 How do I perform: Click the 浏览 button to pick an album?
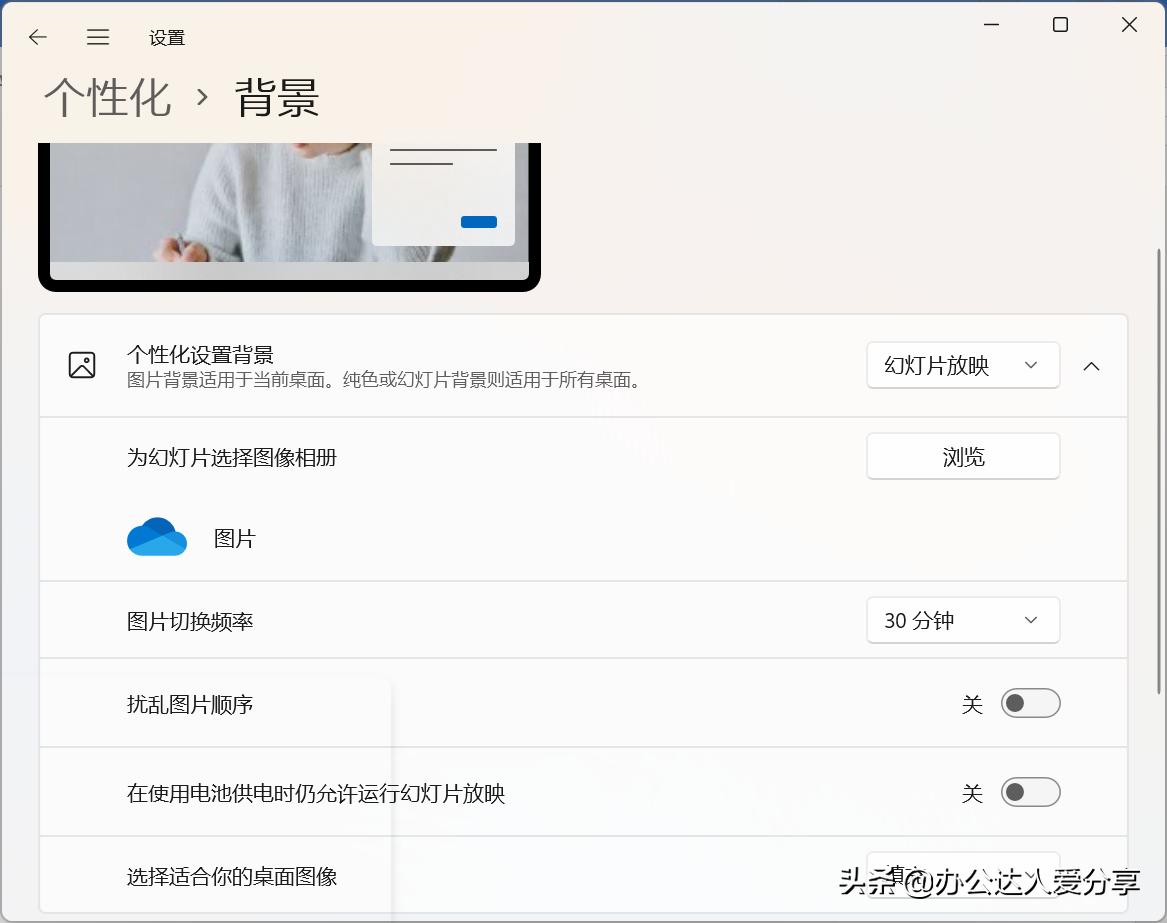pyautogui.click(x=962, y=456)
